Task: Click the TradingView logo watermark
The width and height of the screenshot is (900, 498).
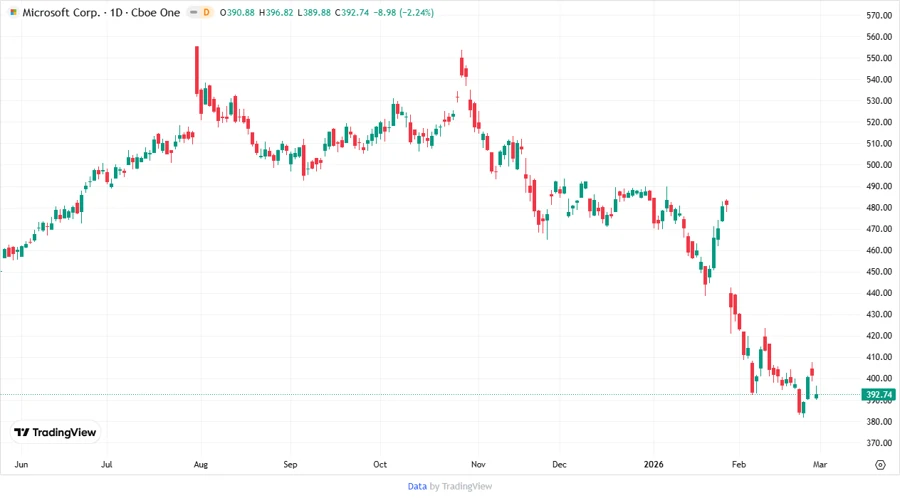Action: tap(56, 433)
